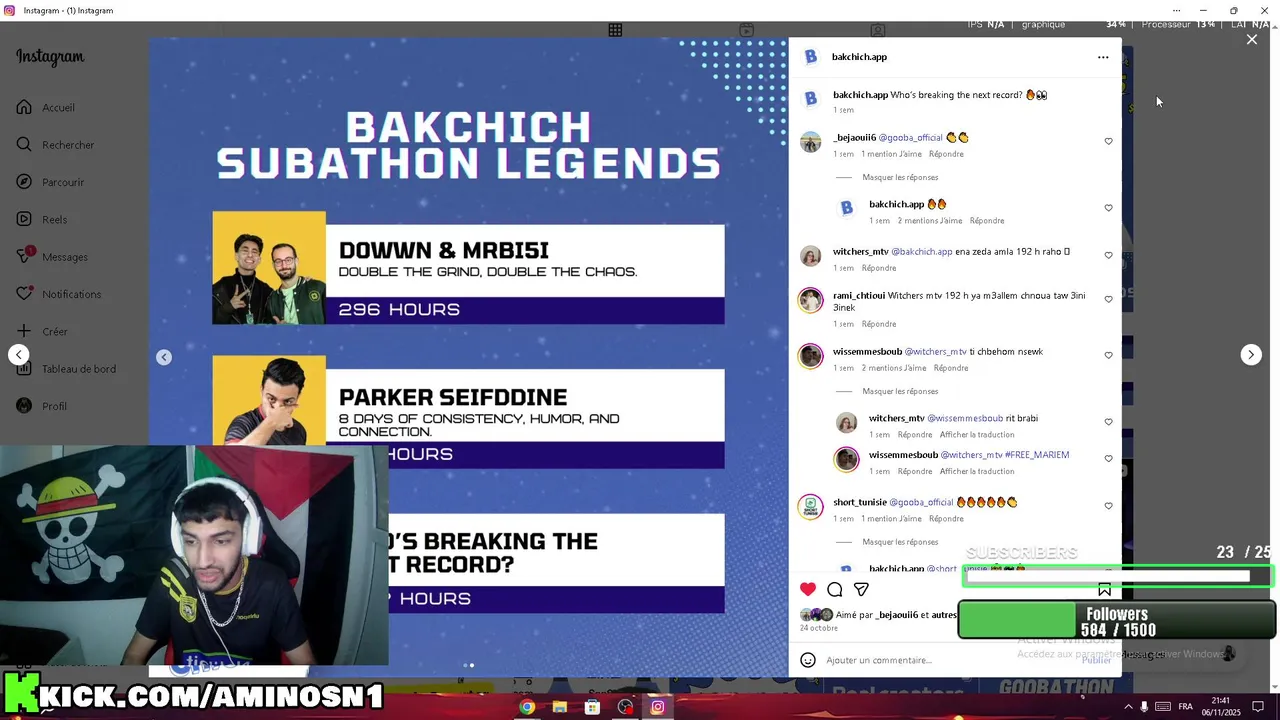Open the bakchich.app avatar in the post header
The image size is (1280, 720).
click(x=811, y=57)
